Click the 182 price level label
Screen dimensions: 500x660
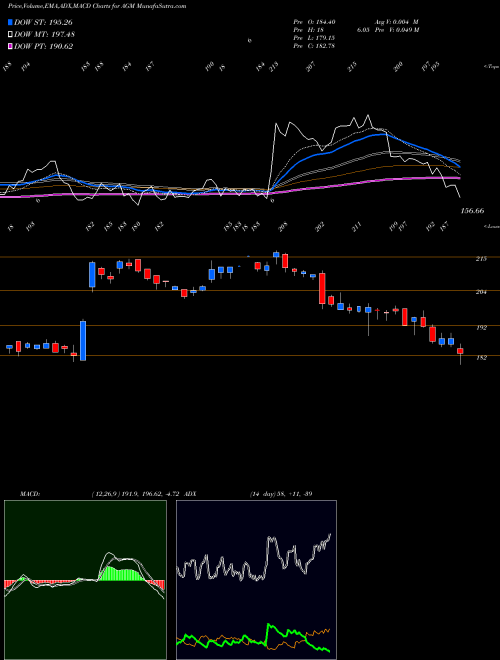coord(481,358)
